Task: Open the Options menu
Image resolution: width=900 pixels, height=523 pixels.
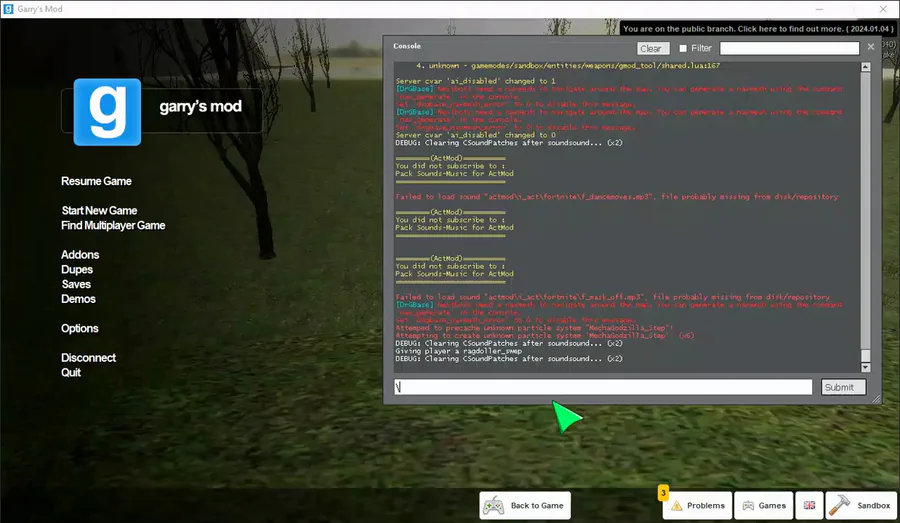Action: coord(80,328)
